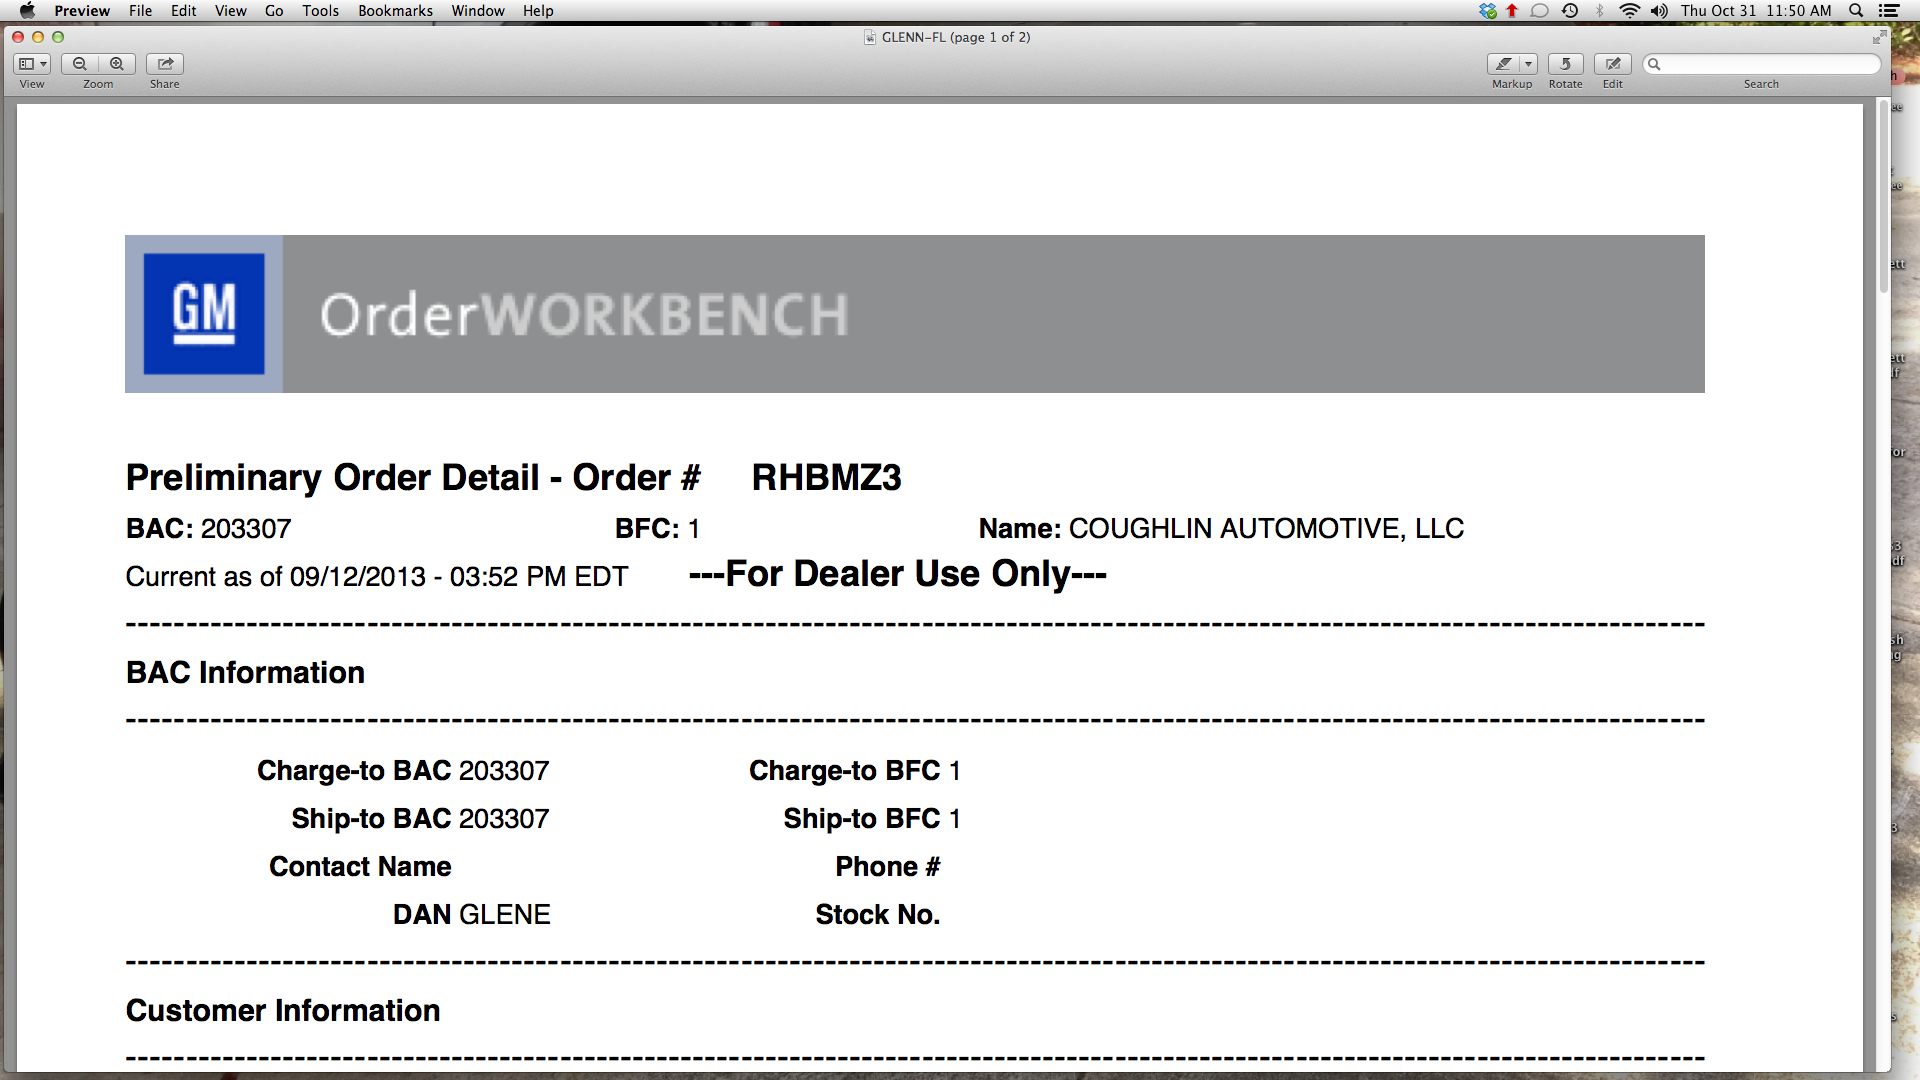
Task: Click order number RHBMZ3
Action: (x=827, y=478)
